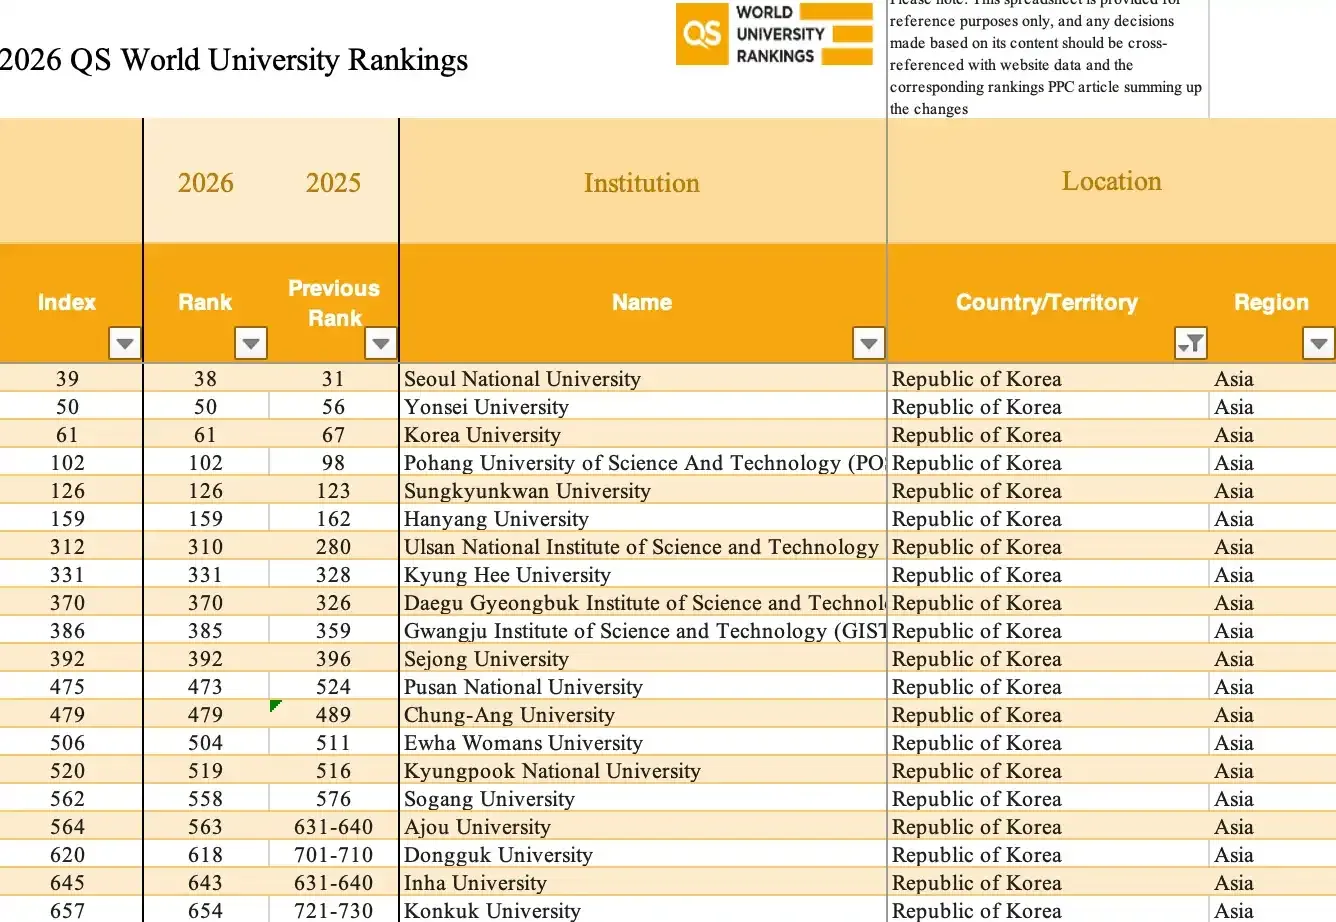Open the Region column filter dropdown
Image resolution: width=1336 pixels, height=922 pixels.
[x=1318, y=343]
